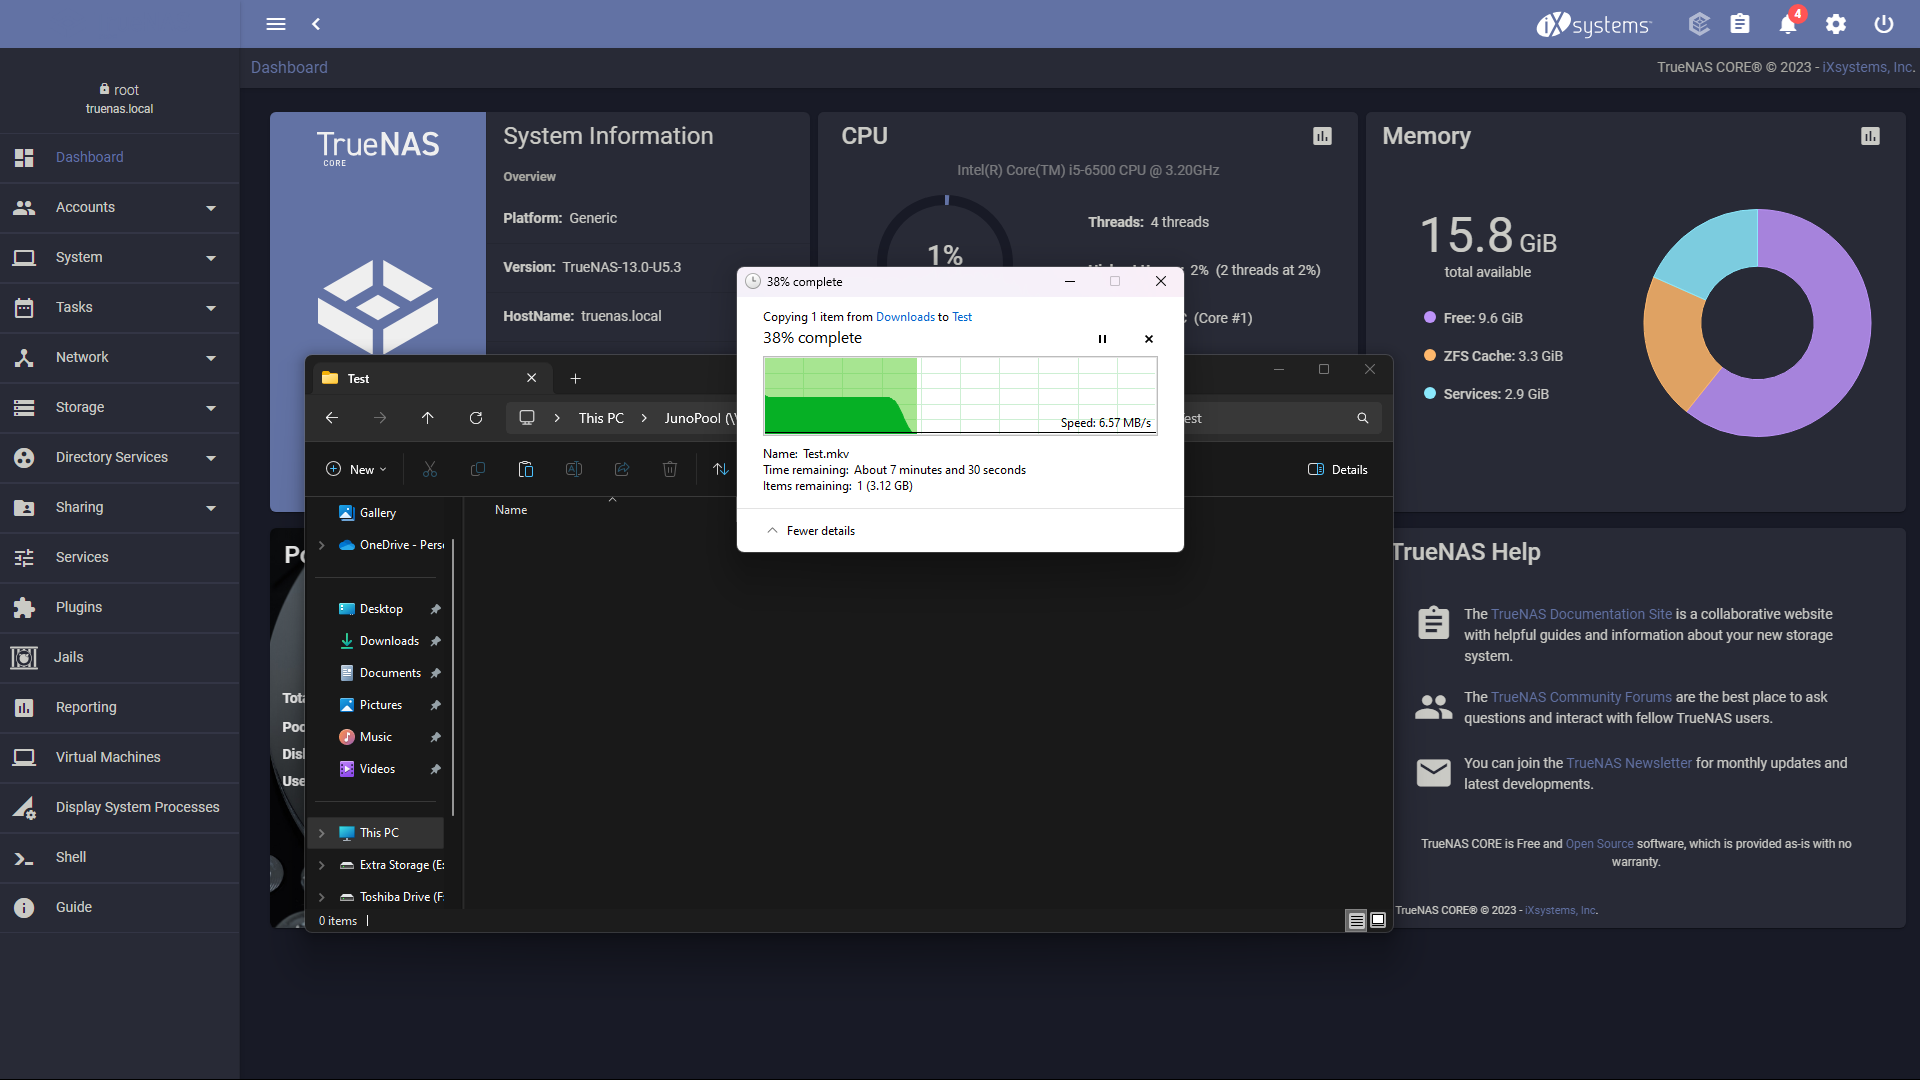The width and height of the screenshot is (1920, 1080).
Task: Open Plugins in the sidebar
Action: 120,607
